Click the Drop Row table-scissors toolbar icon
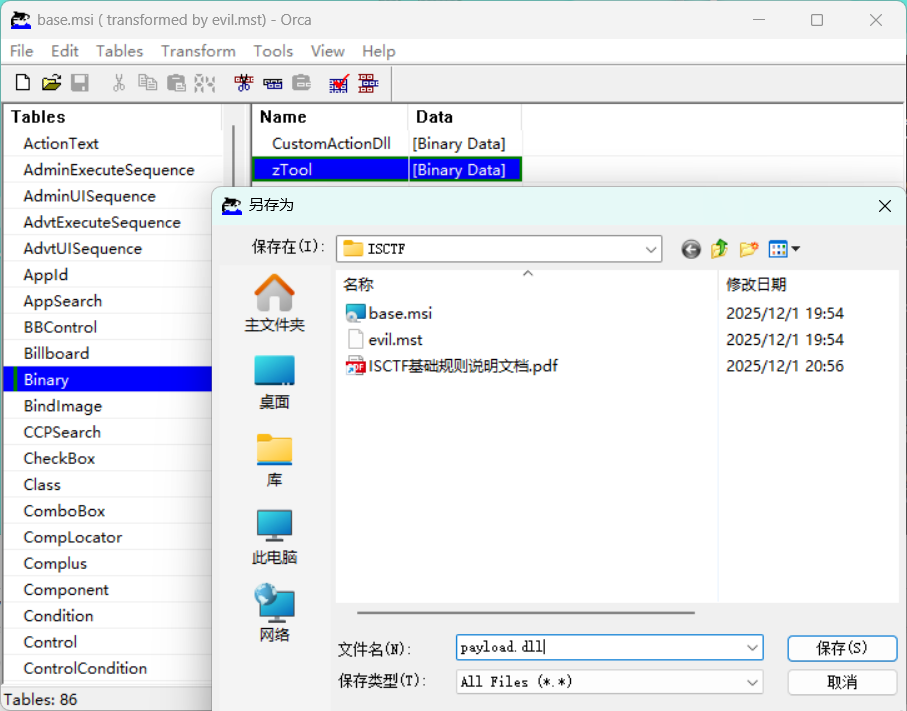 243,83
